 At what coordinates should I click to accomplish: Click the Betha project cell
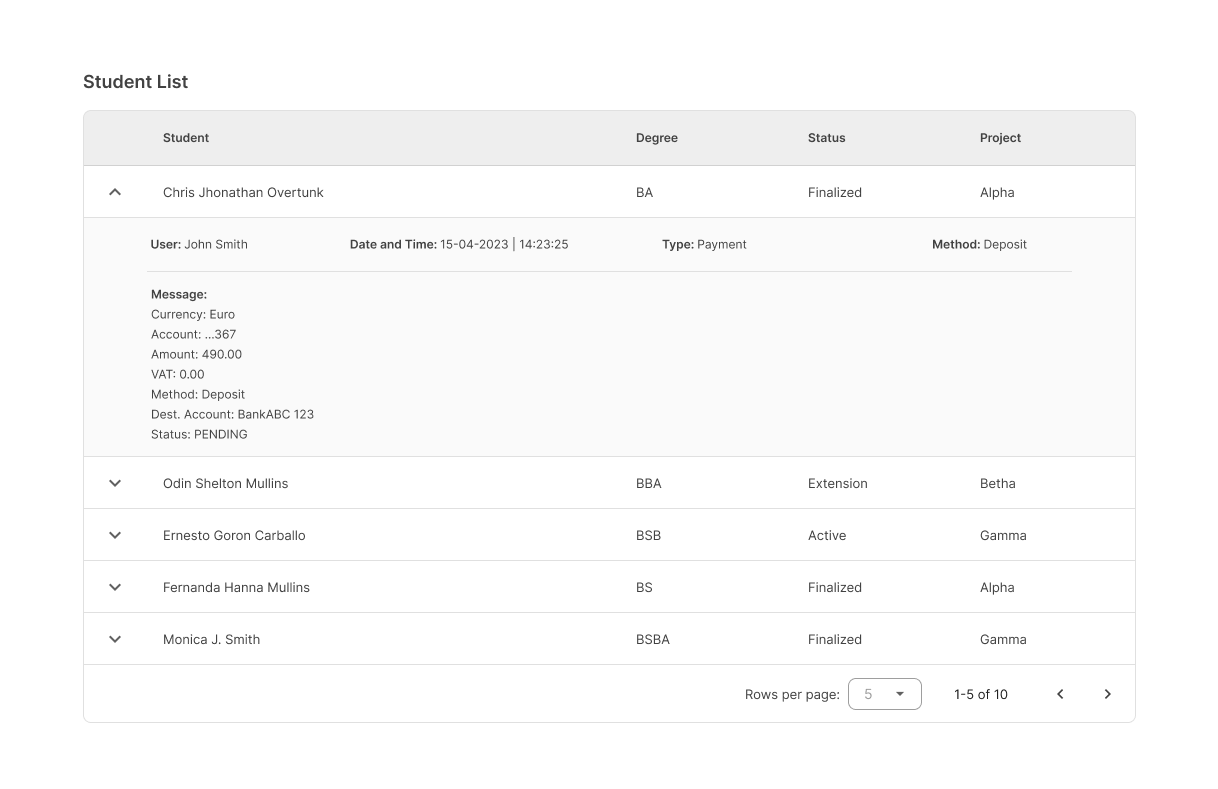coord(997,483)
